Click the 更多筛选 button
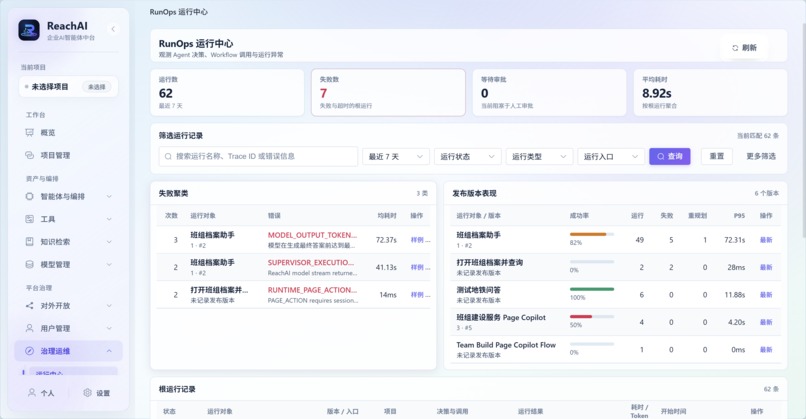 pos(761,156)
